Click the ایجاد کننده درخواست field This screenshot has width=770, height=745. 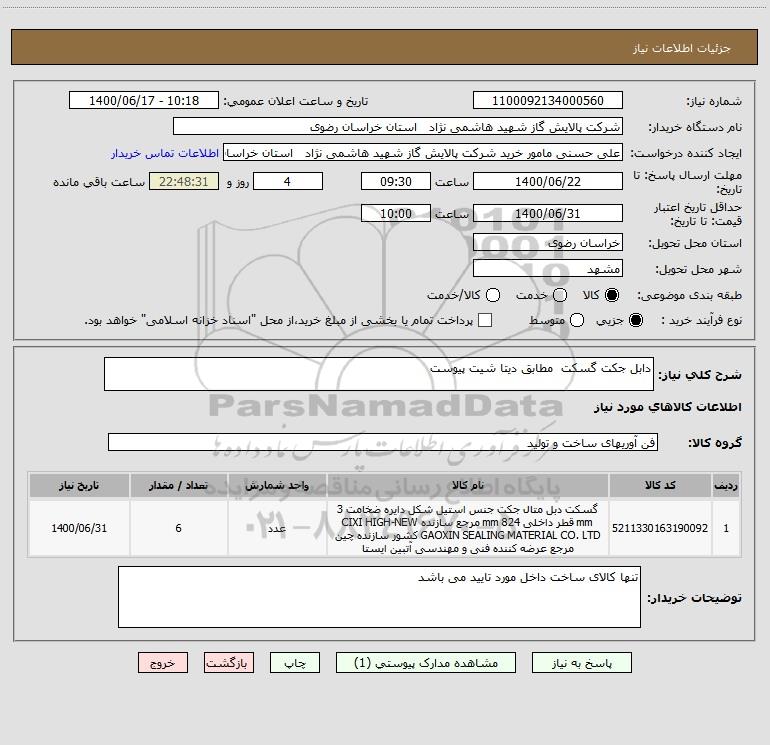coord(423,152)
